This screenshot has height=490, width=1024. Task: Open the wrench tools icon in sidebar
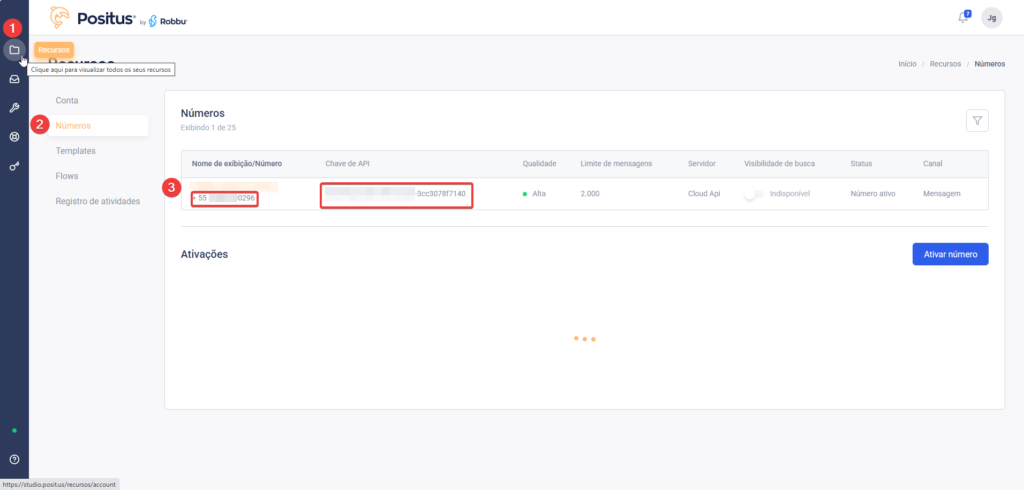[x=14, y=108]
